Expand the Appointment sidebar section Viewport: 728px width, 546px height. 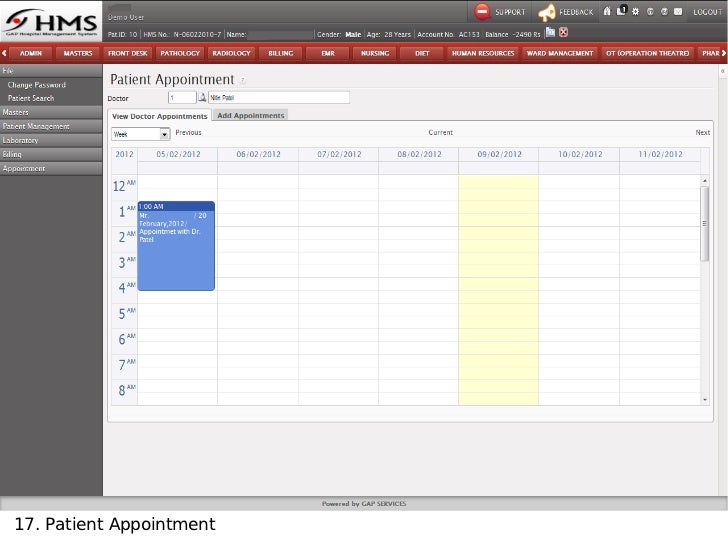point(51,169)
